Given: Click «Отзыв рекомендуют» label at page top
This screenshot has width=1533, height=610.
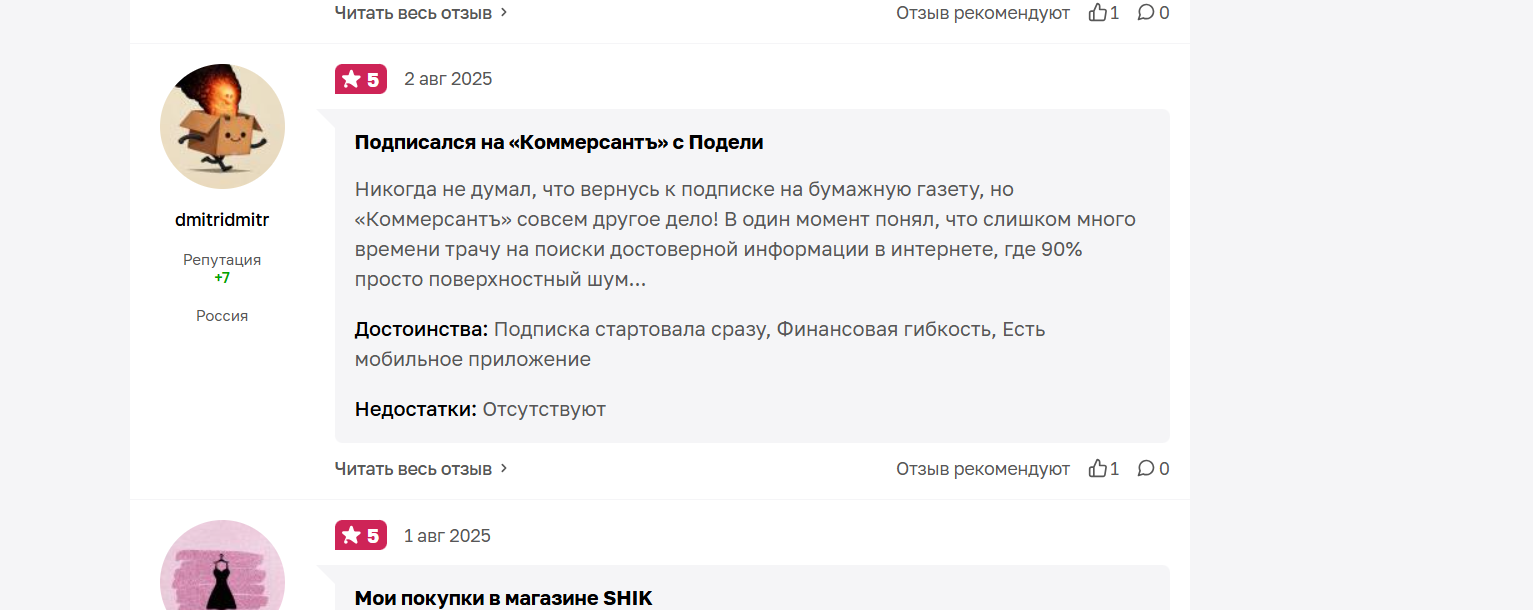Looking at the screenshot, I should point(983,13).
